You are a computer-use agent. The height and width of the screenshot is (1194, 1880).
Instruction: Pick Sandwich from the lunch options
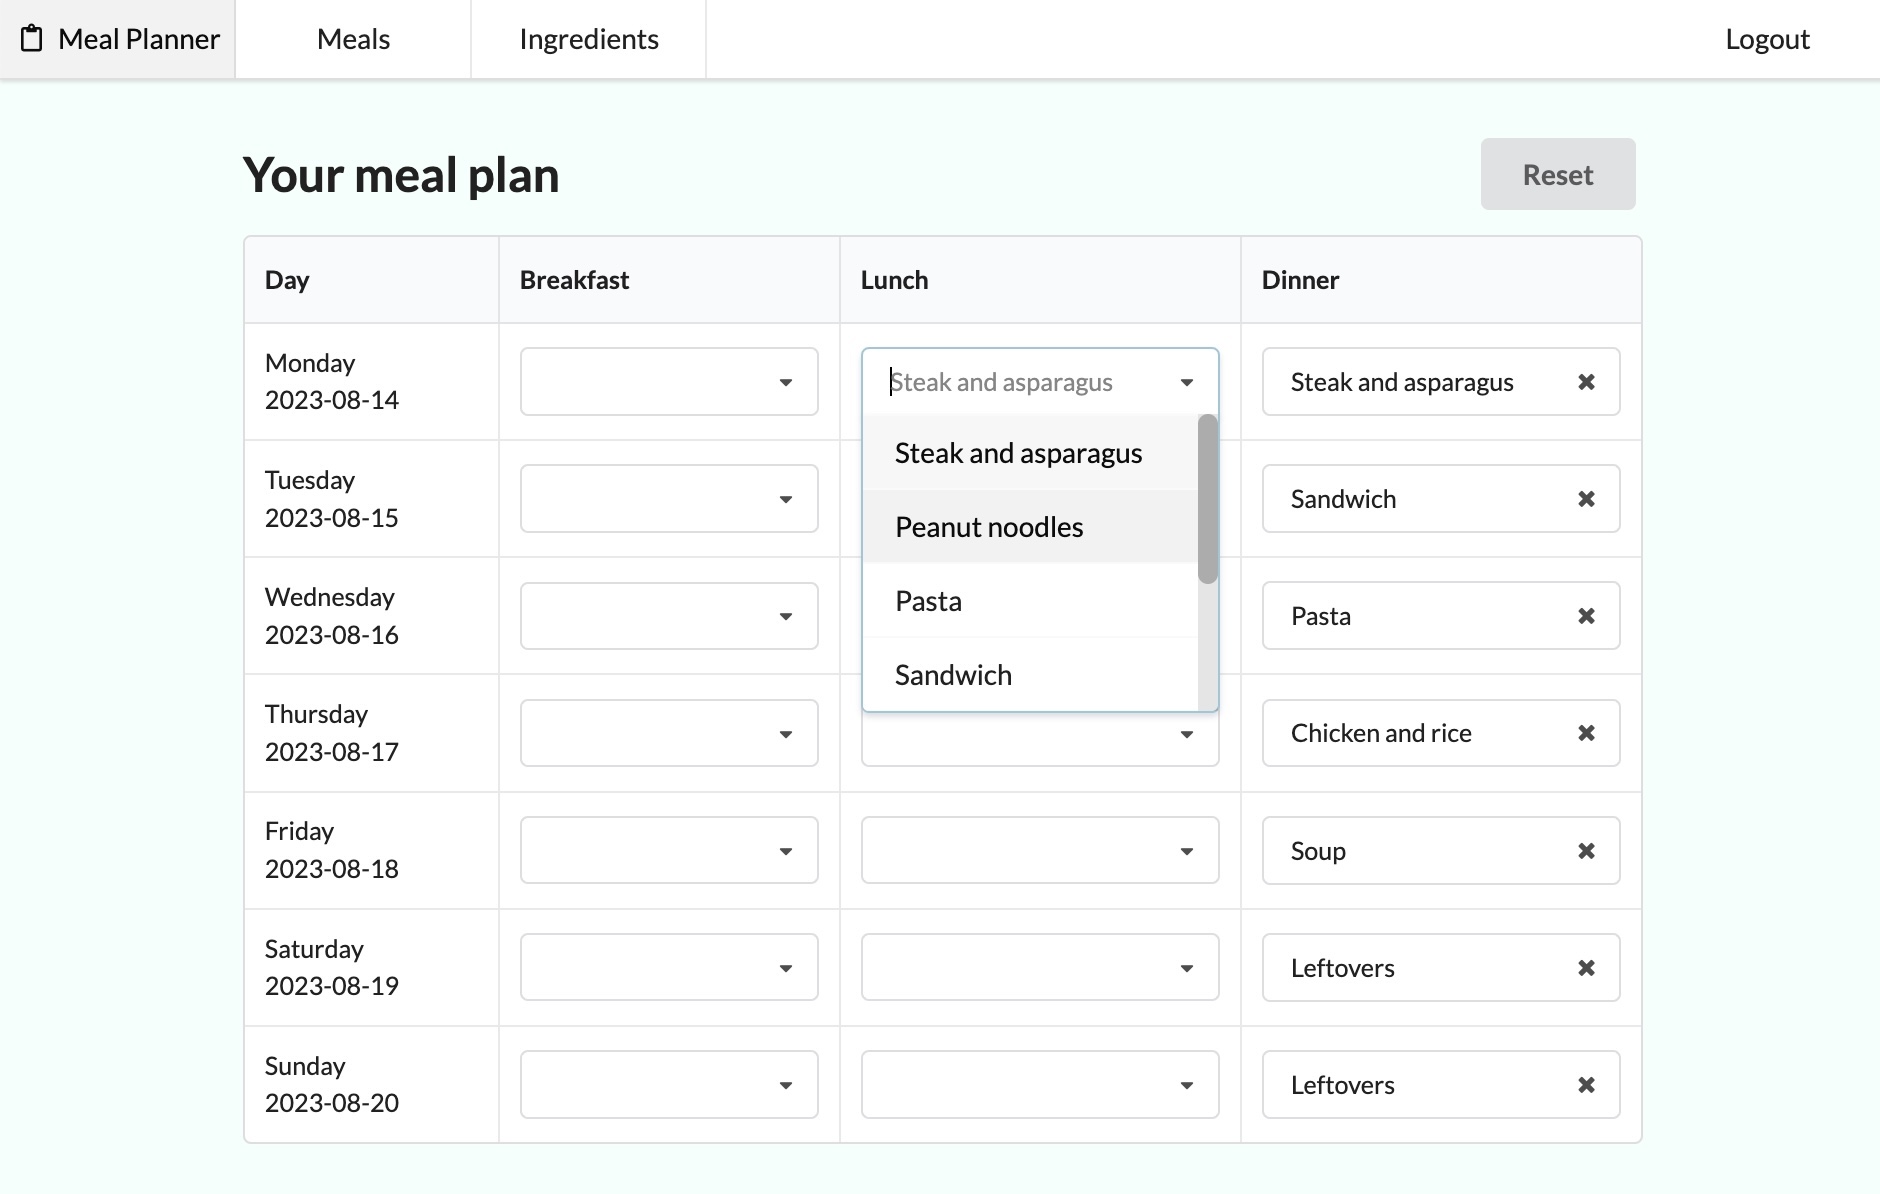point(953,675)
